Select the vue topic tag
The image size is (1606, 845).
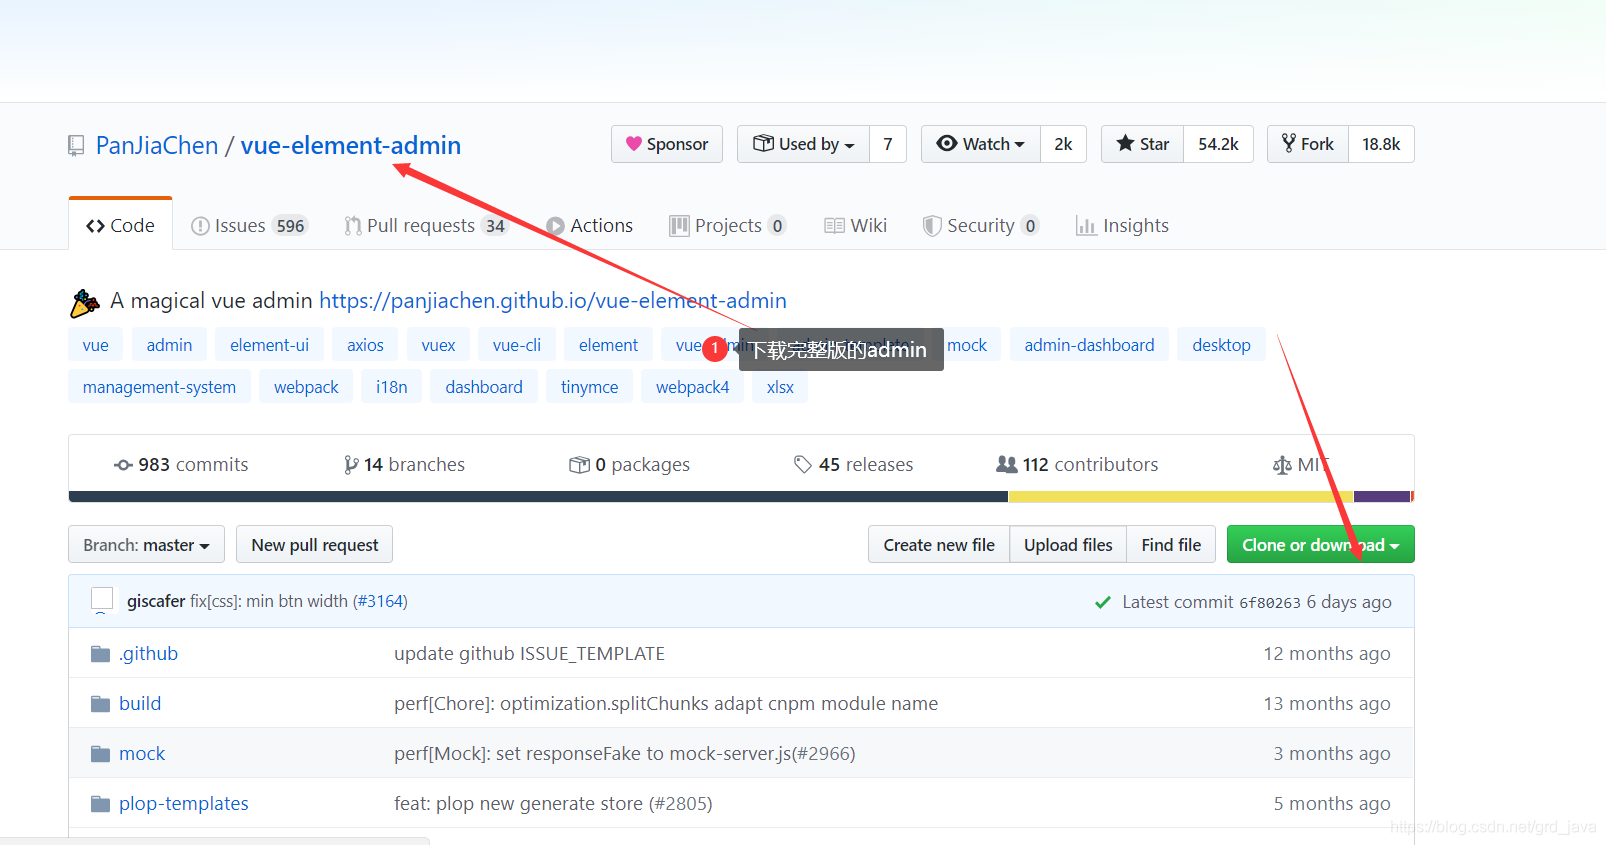click(x=96, y=345)
